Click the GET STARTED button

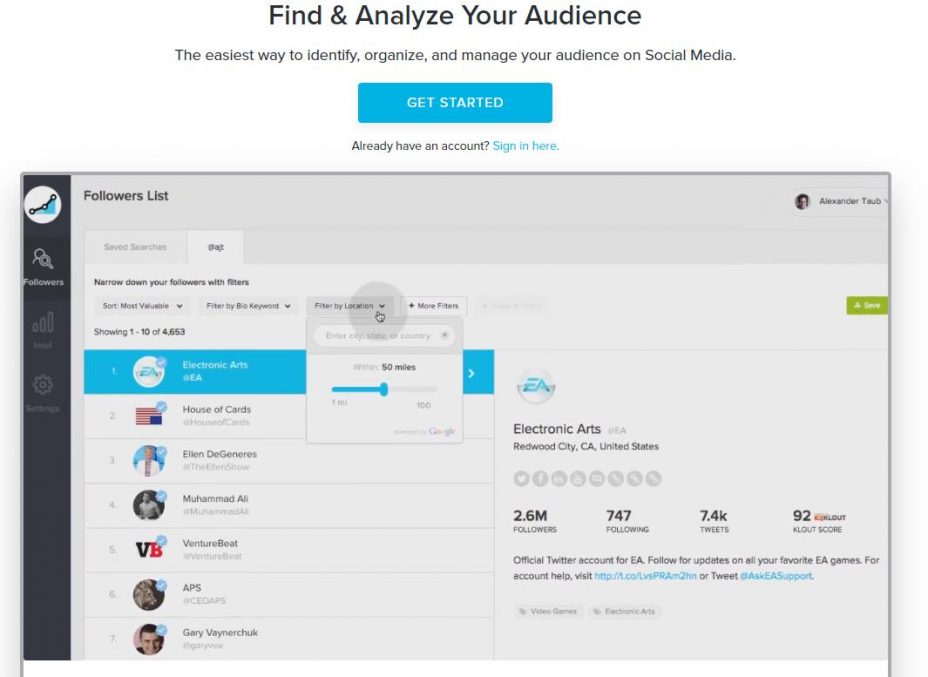pos(455,102)
